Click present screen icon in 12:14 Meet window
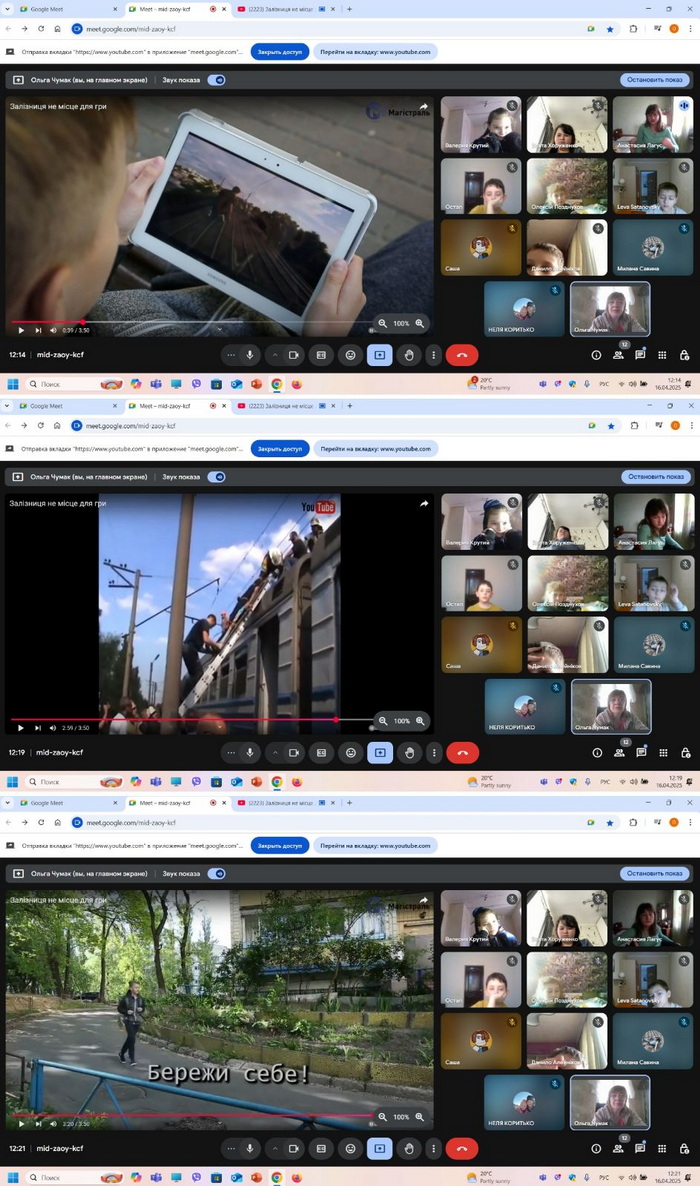This screenshot has height=1186, width=700. click(380, 355)
